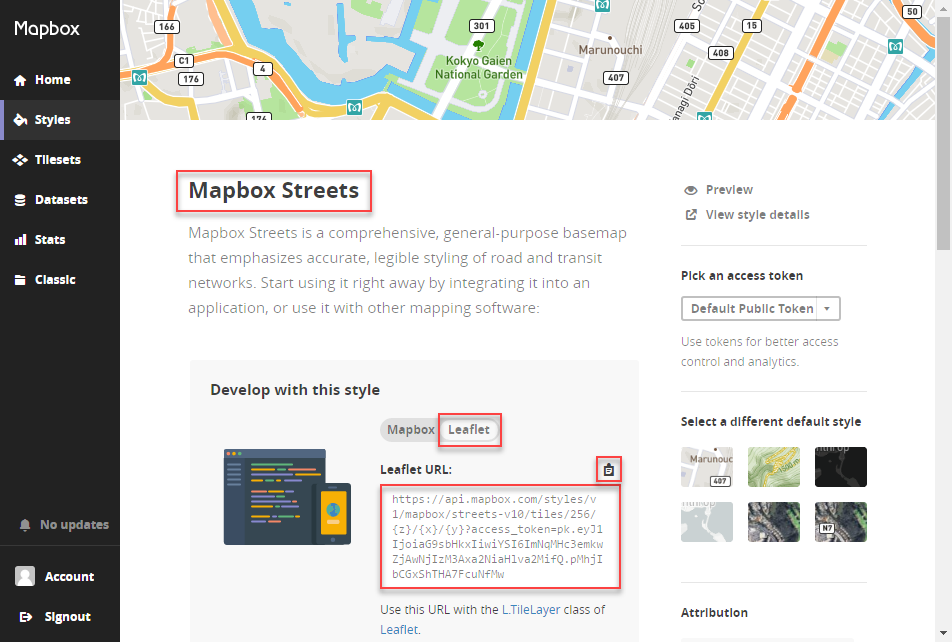Check notifications via the No updates bell
The image size is (952, 642).
pos(54,524)
